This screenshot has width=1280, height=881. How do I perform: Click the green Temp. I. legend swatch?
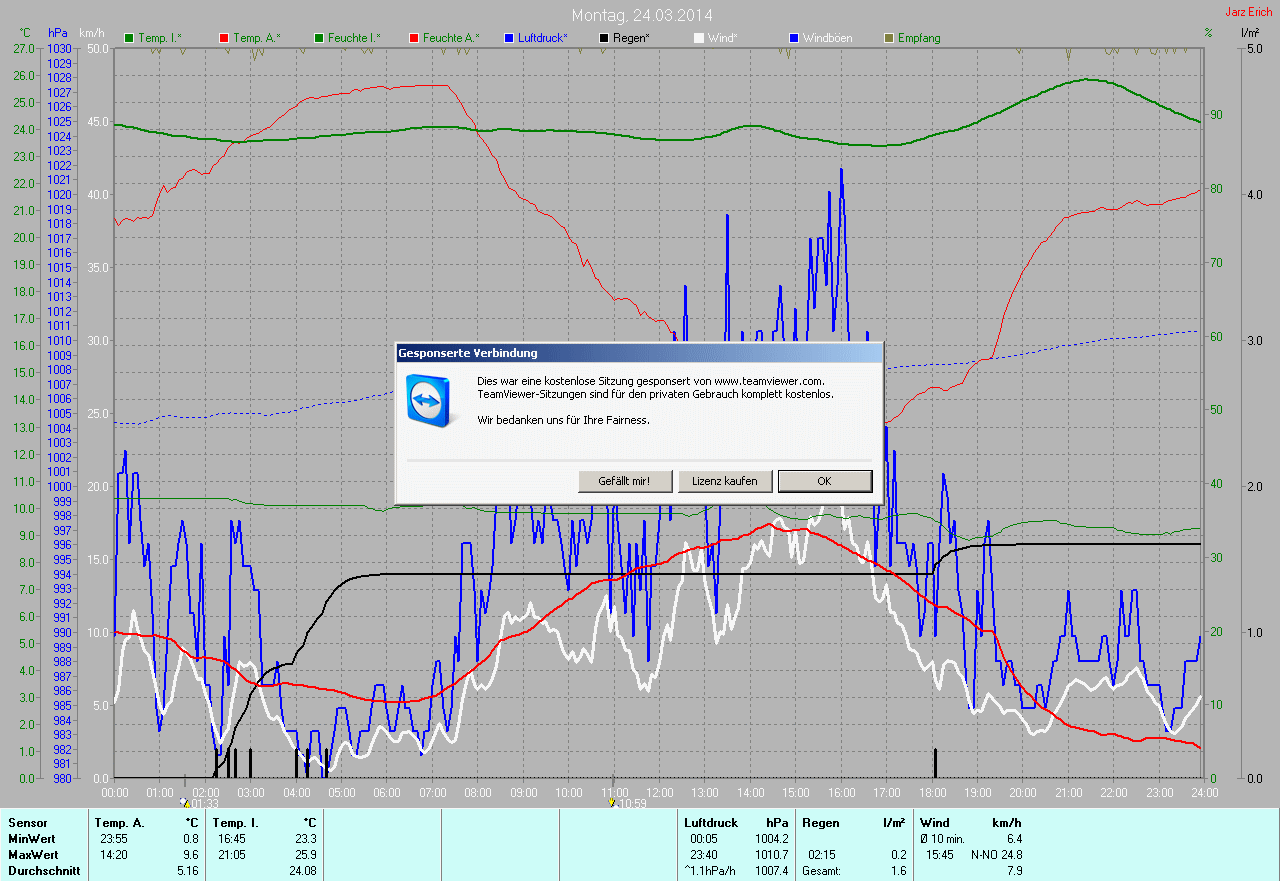(x=129, y=38)
